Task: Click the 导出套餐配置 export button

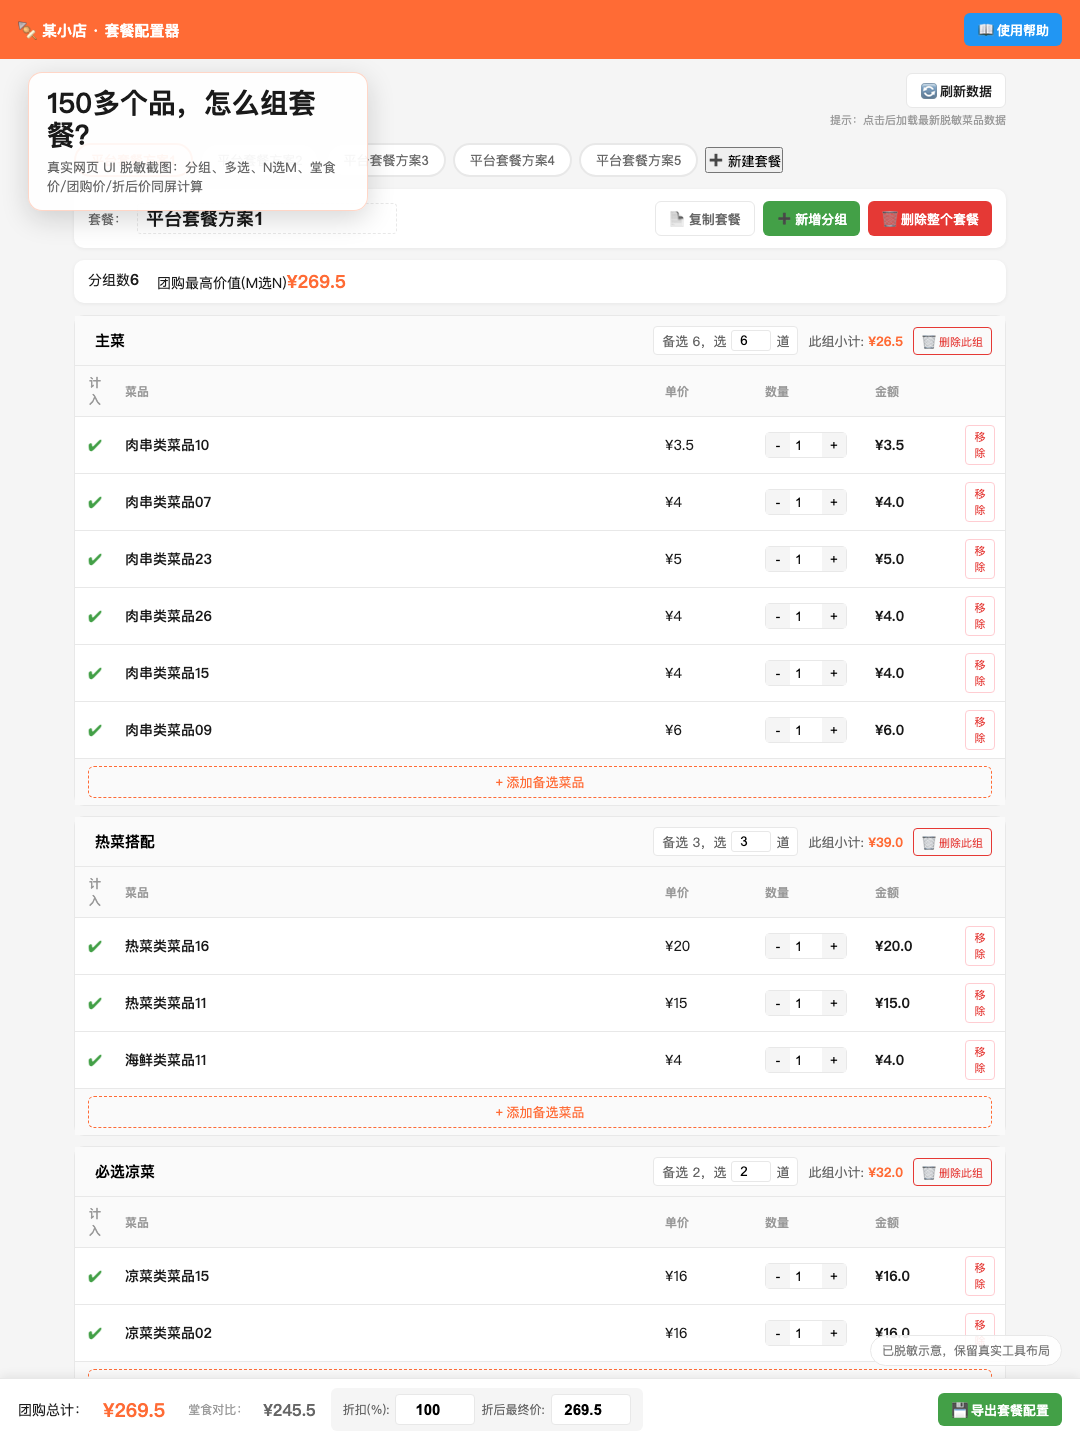Action: [x=1000, y=1410]
